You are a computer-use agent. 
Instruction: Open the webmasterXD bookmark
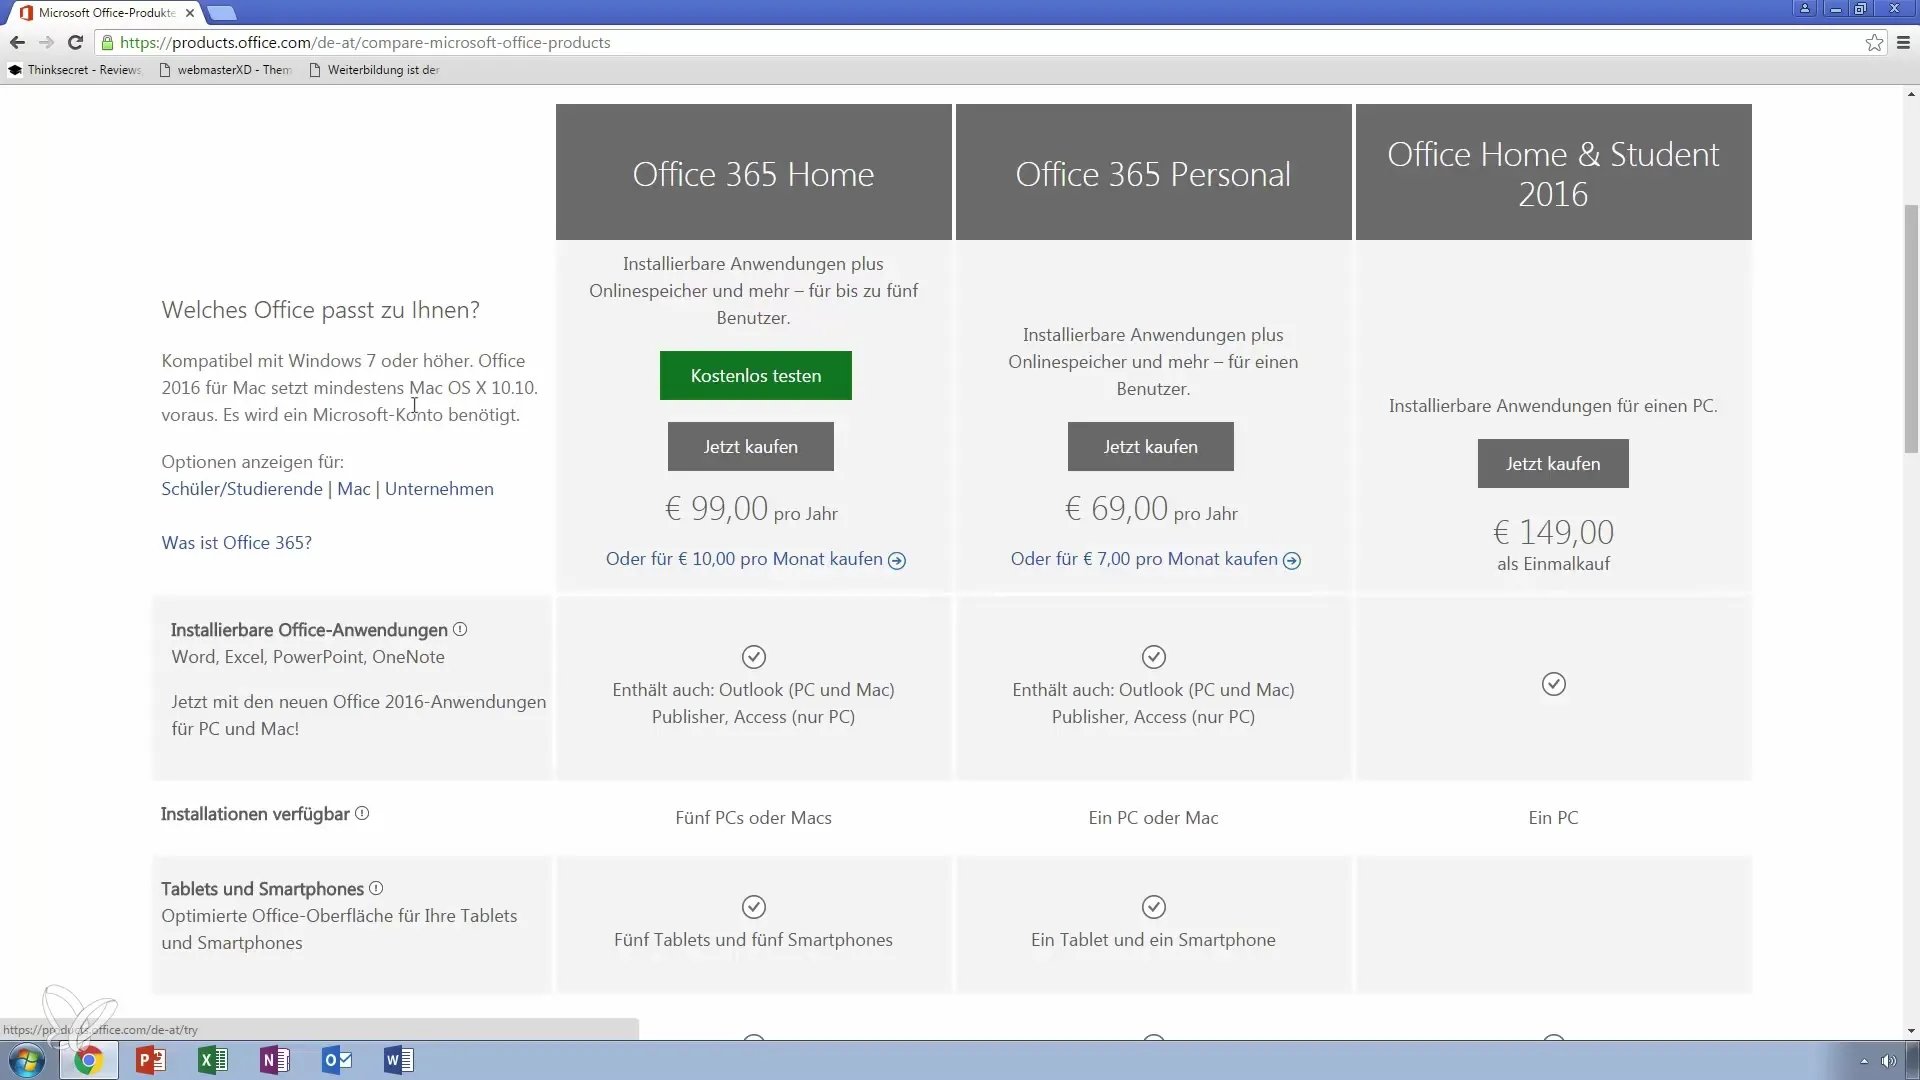(x=226, y=70)
